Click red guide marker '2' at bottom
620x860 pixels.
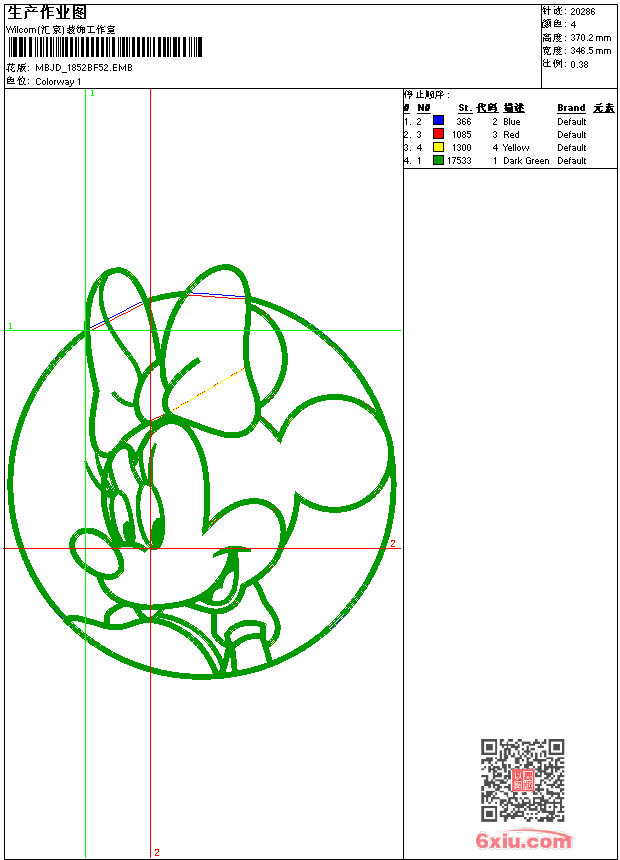pos(157,852)
